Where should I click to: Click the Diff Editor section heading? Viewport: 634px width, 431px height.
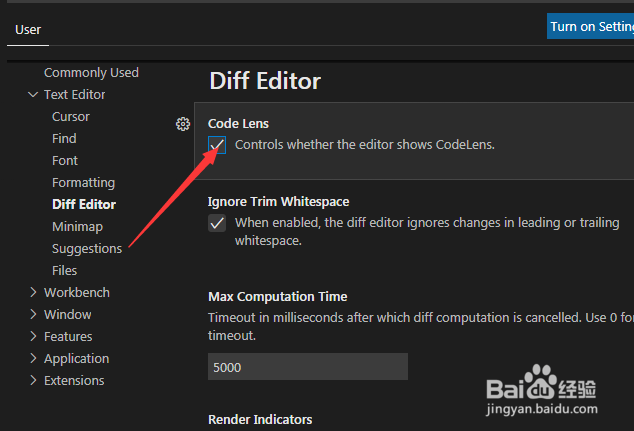pos(265,81)
